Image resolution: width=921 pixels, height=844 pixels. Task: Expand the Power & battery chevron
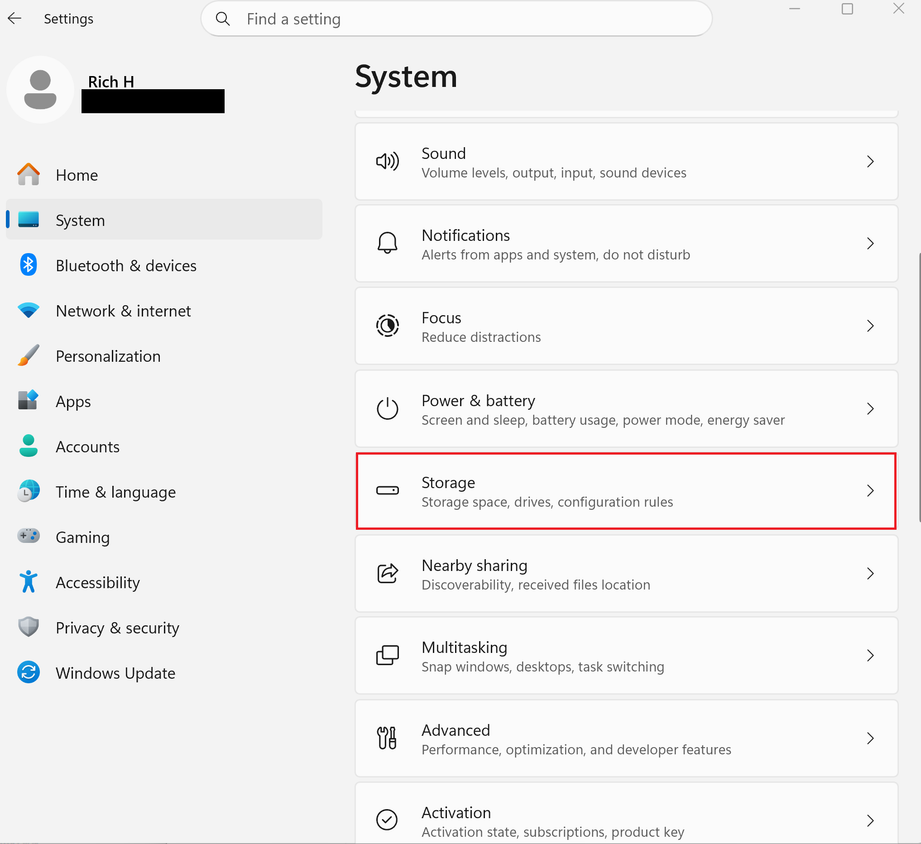[870, 408]
